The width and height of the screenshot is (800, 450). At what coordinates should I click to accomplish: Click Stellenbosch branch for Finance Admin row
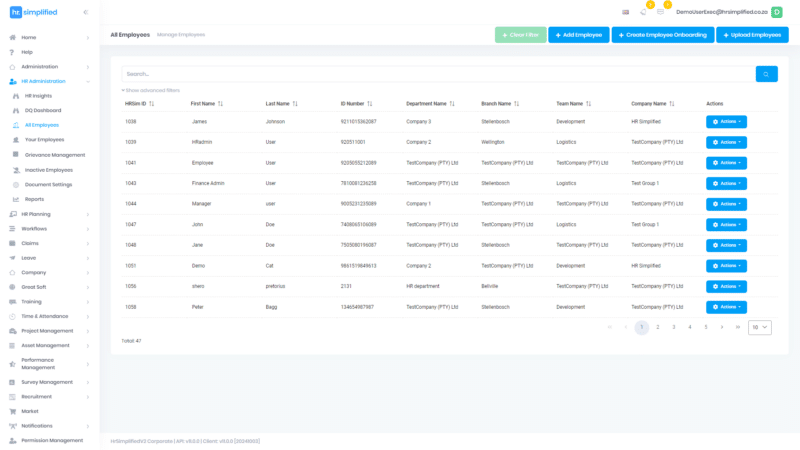pos(495,183)
